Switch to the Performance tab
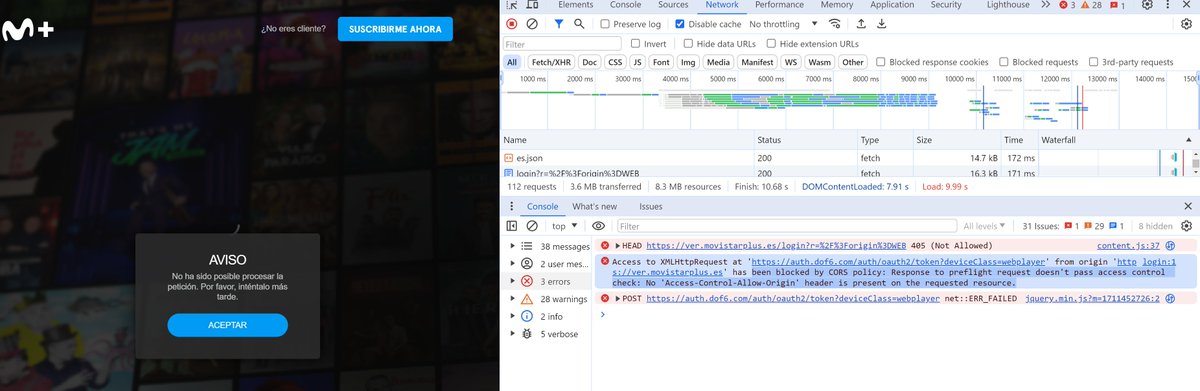This screenshot has height=391, width=1200. click(x=779, y=5)
